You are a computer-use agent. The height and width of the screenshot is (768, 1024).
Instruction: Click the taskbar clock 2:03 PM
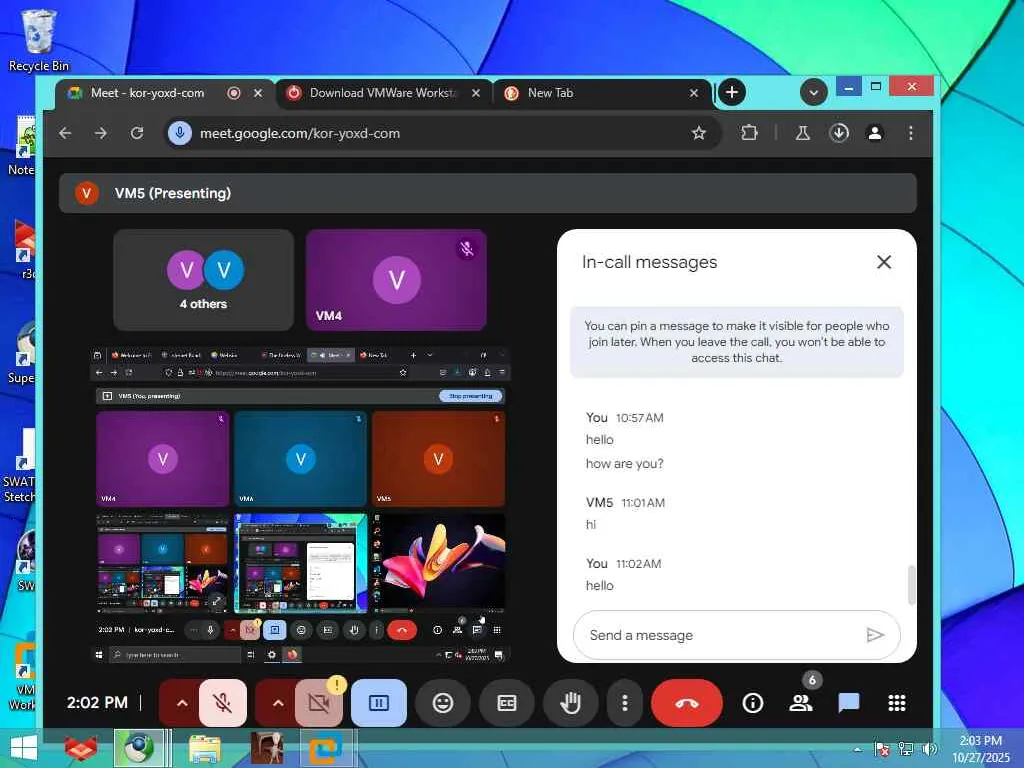tap(980, 748)
